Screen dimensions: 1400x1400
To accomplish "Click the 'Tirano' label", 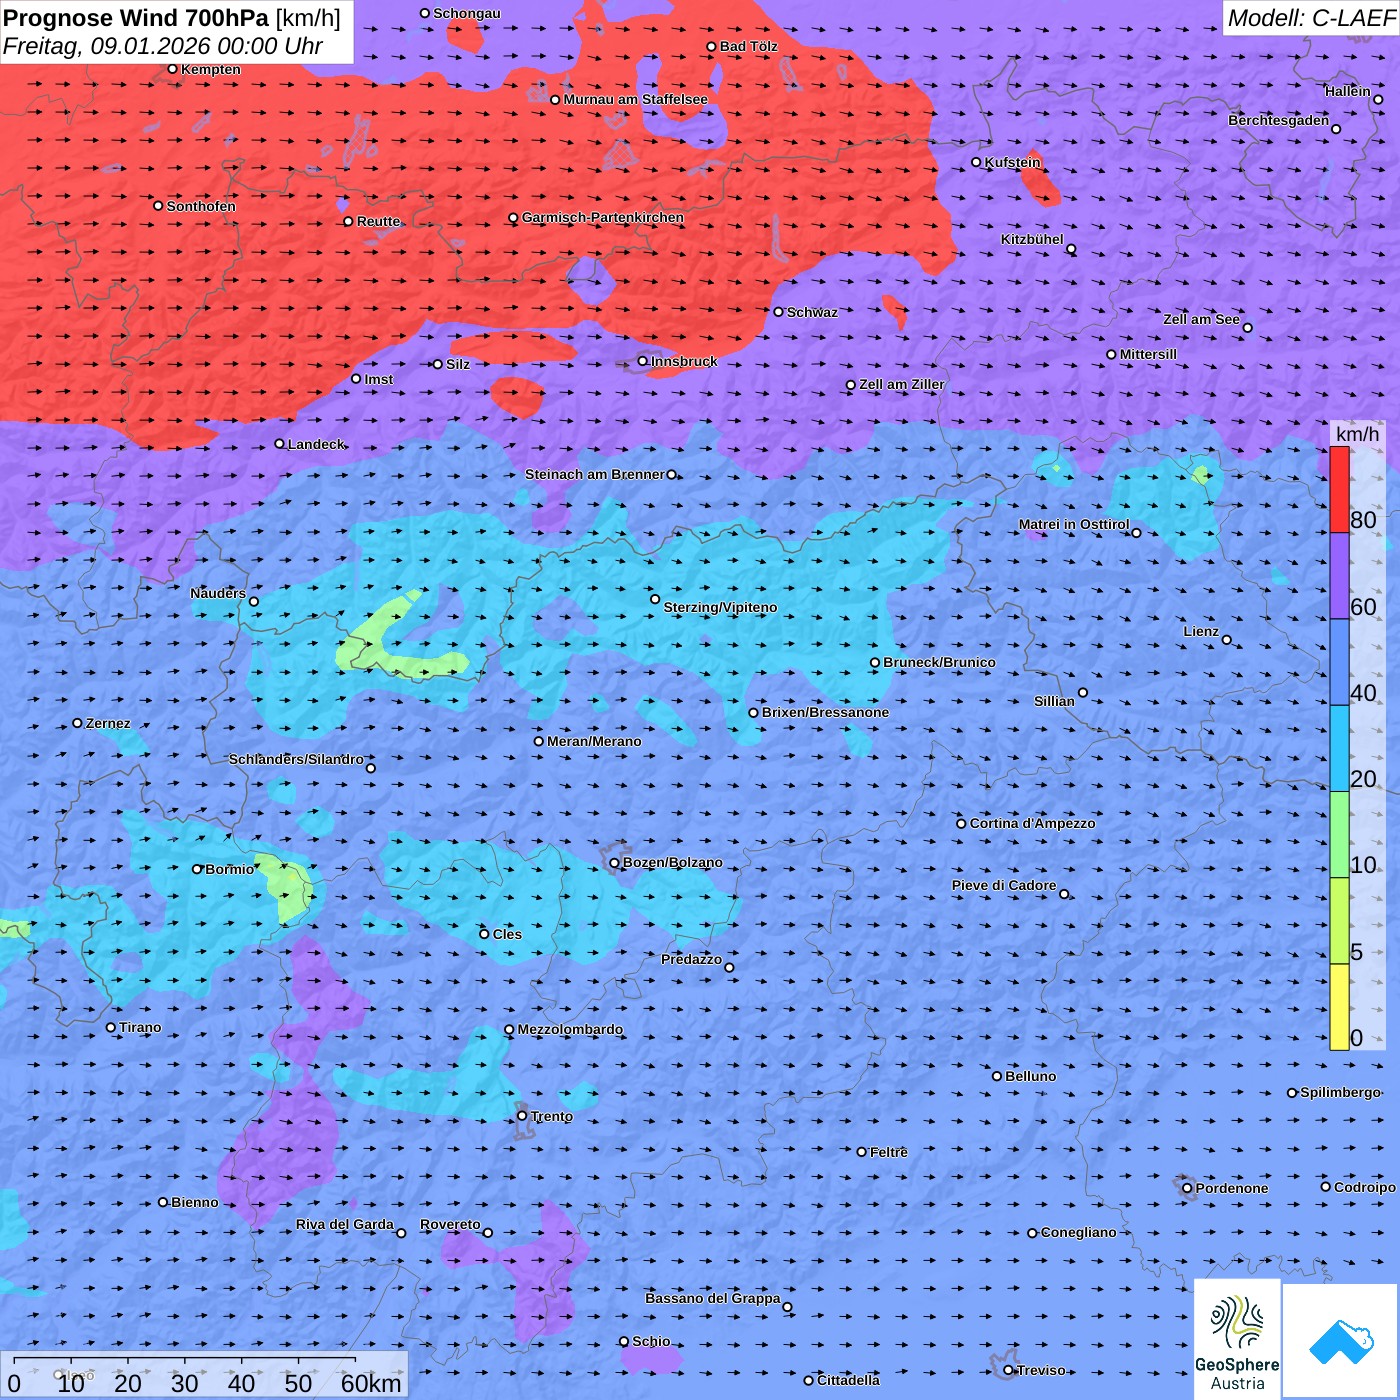I will pos(140,1027).
